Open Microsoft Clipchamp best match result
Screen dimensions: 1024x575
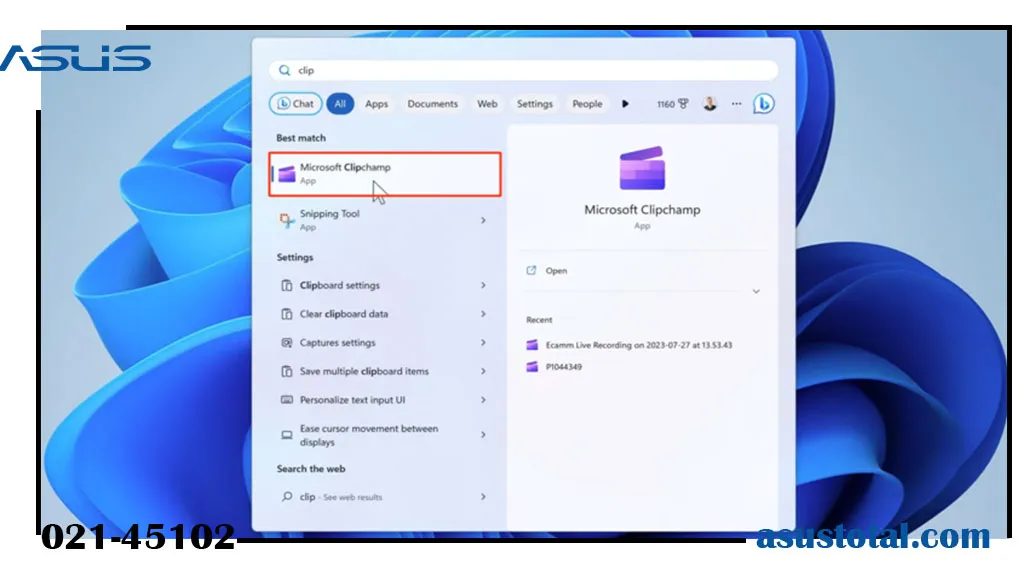click(385, 174)
